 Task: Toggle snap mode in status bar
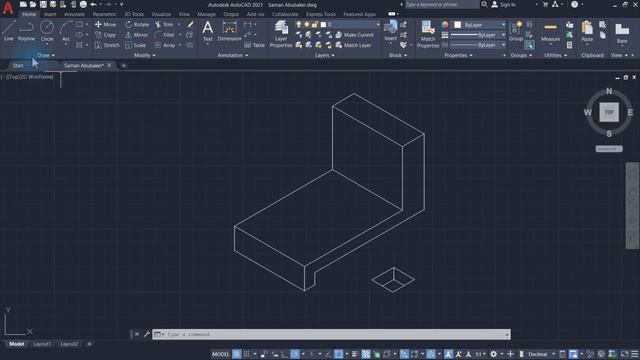(246, 354)
